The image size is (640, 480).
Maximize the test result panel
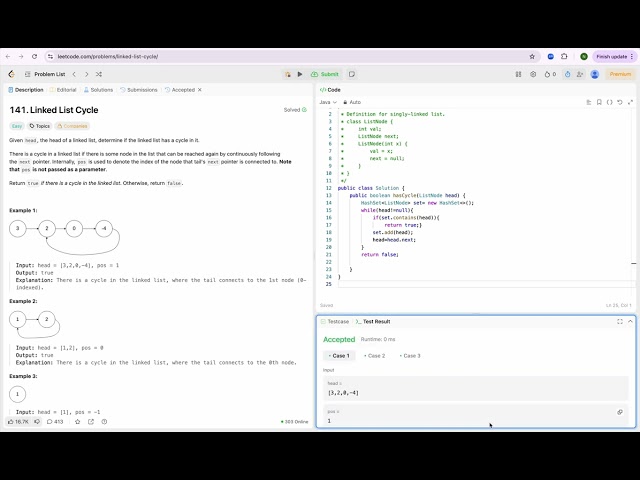point(620,322)
